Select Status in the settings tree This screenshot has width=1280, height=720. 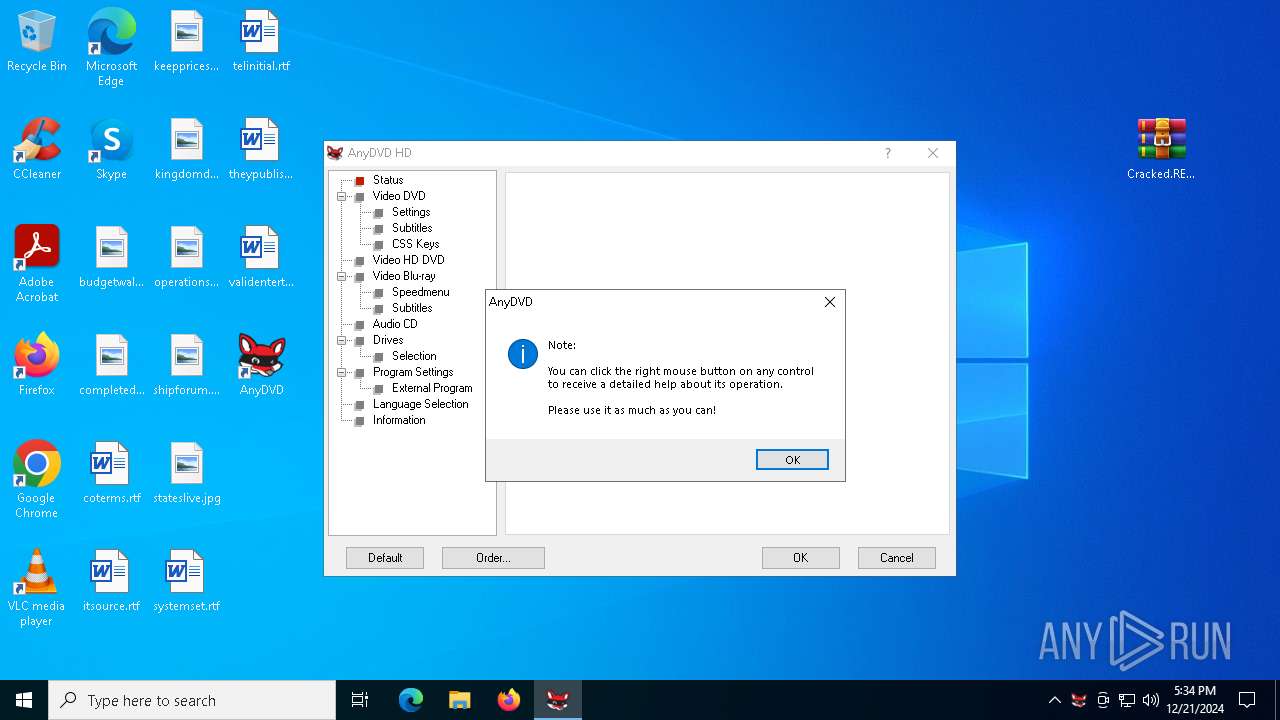click(388, 180)
